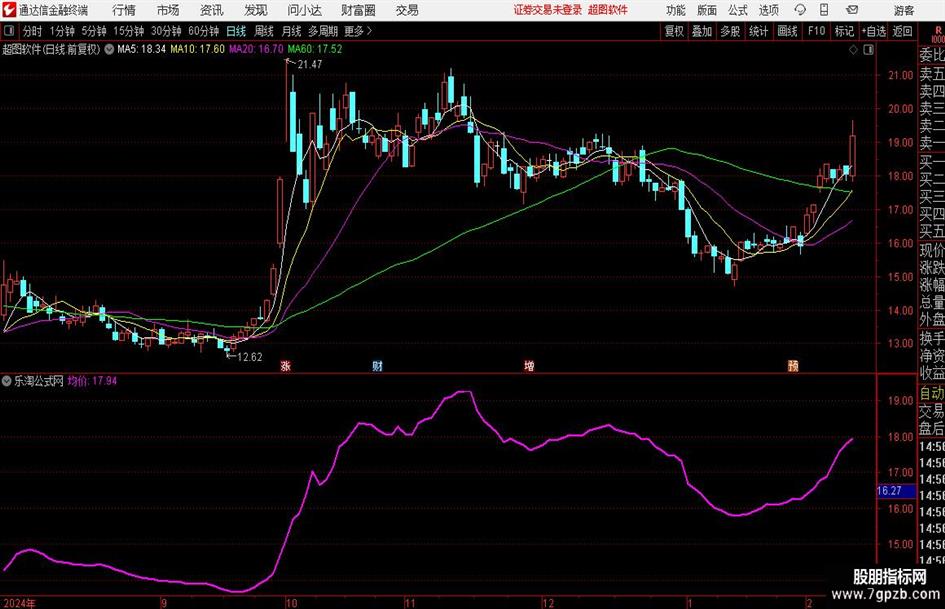This screenshot has height=609, width=945.
Task: Click the MA20: 16.70 indicator value
Action: 256,49
